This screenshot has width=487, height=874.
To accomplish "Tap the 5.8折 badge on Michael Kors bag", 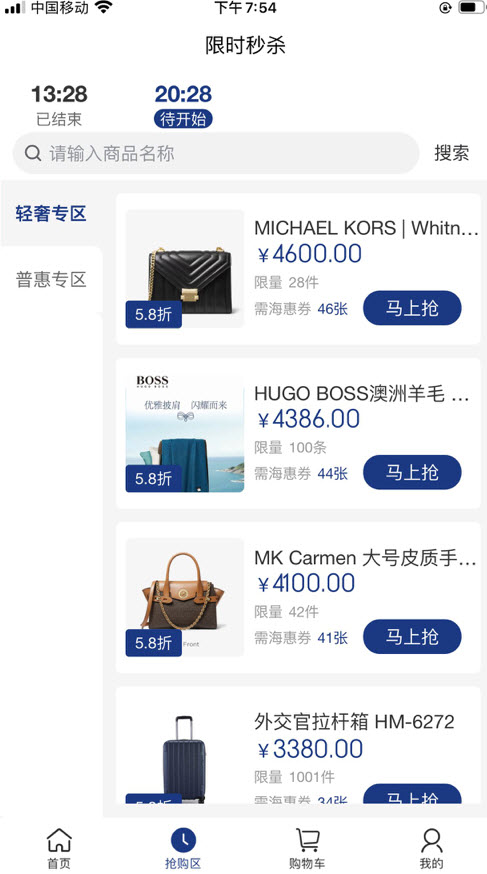I will (153, 314).
